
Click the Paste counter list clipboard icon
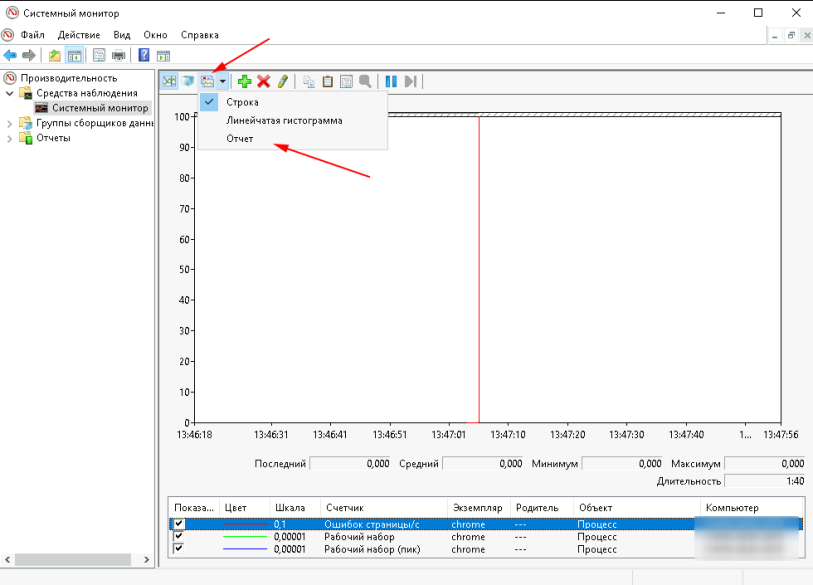[327, 81]
